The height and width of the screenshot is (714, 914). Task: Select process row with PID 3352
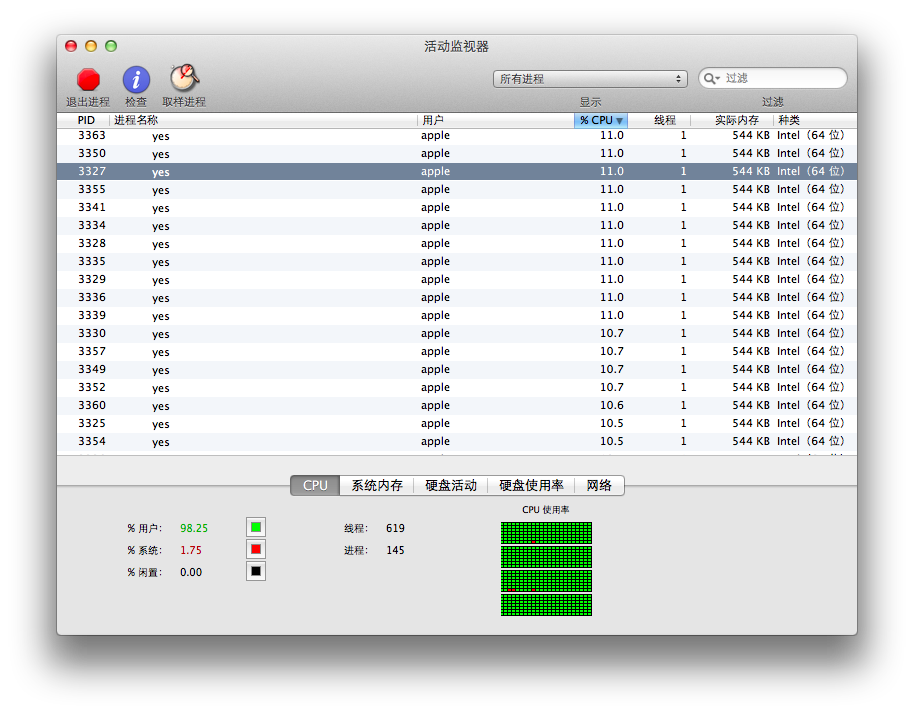pyautogui.click(x=456, y=388)
